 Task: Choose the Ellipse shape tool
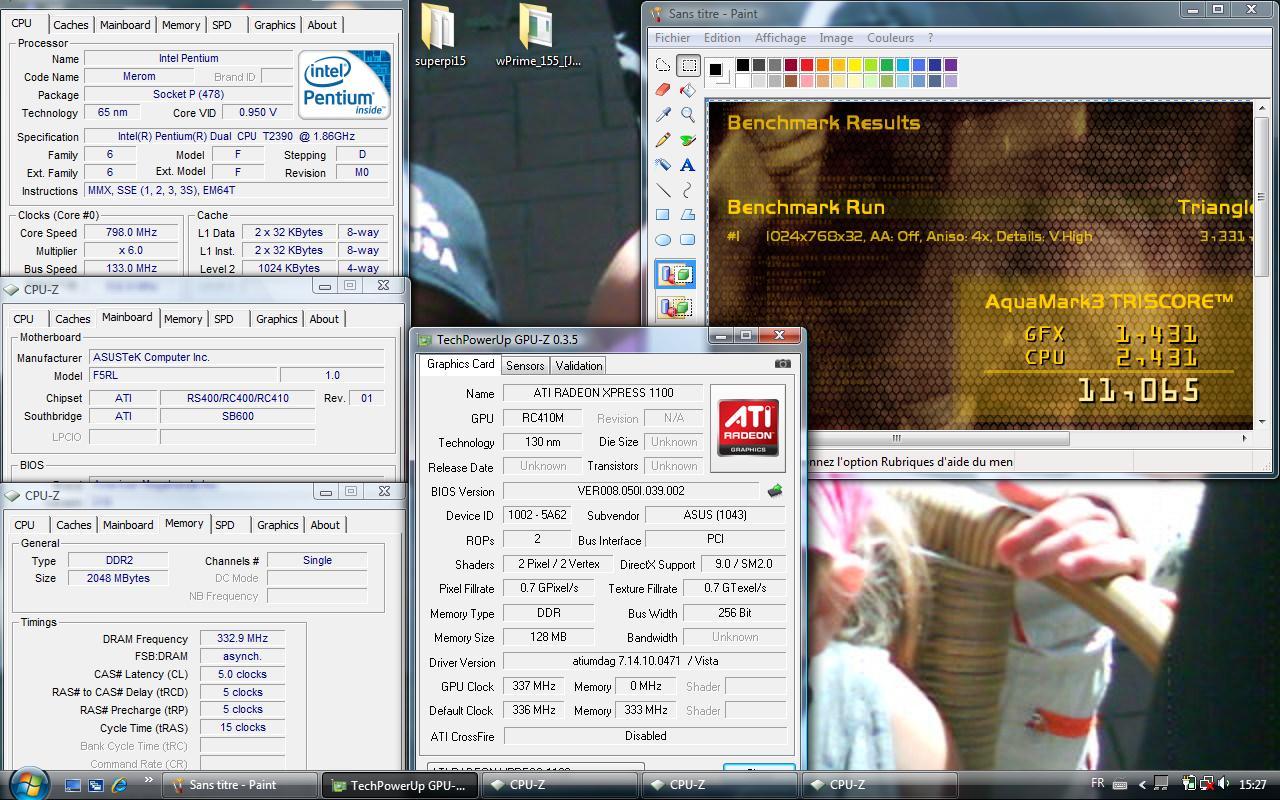[x=663, y=240]
